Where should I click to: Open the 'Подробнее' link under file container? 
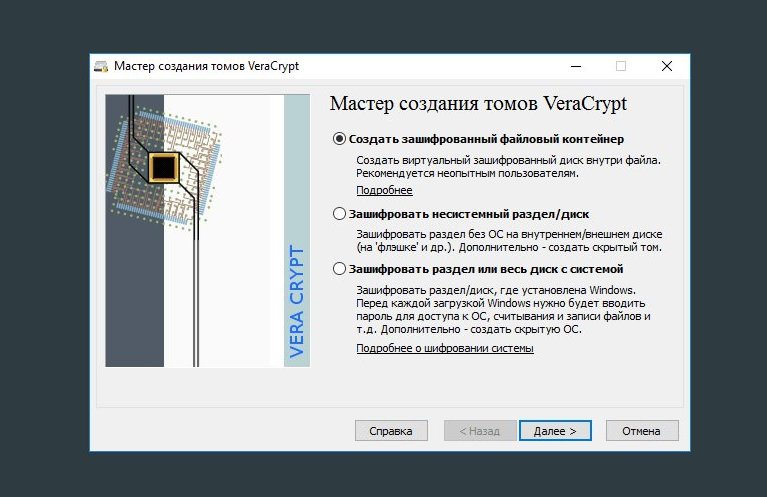click(384, 190)
